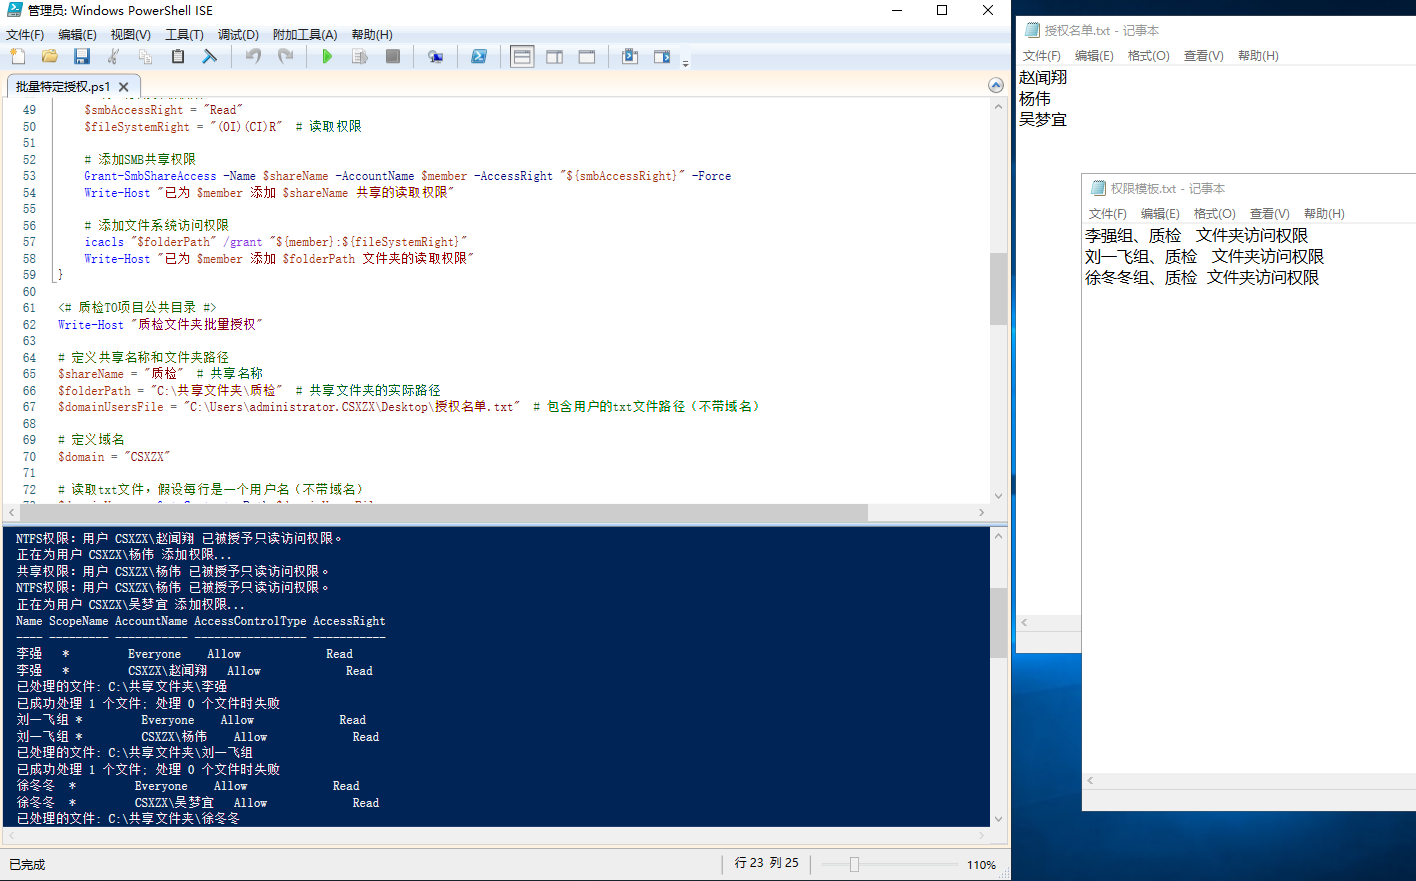This screenshot has width=1416, height=881.
Task: Open the 帮助(H) menu in PowerShell ISE
Action: [x=372, y=34]
